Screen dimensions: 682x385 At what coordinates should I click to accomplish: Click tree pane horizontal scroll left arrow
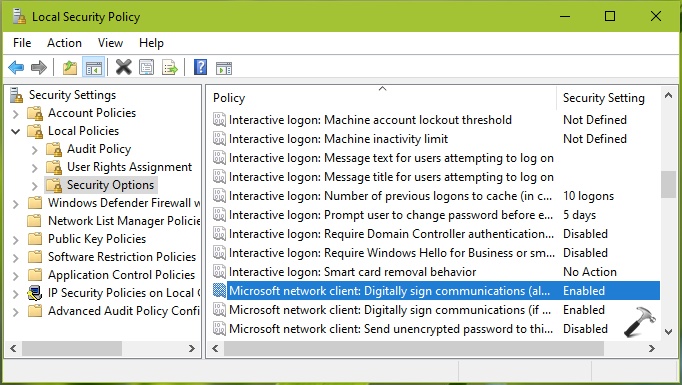(x=13, y=348)
